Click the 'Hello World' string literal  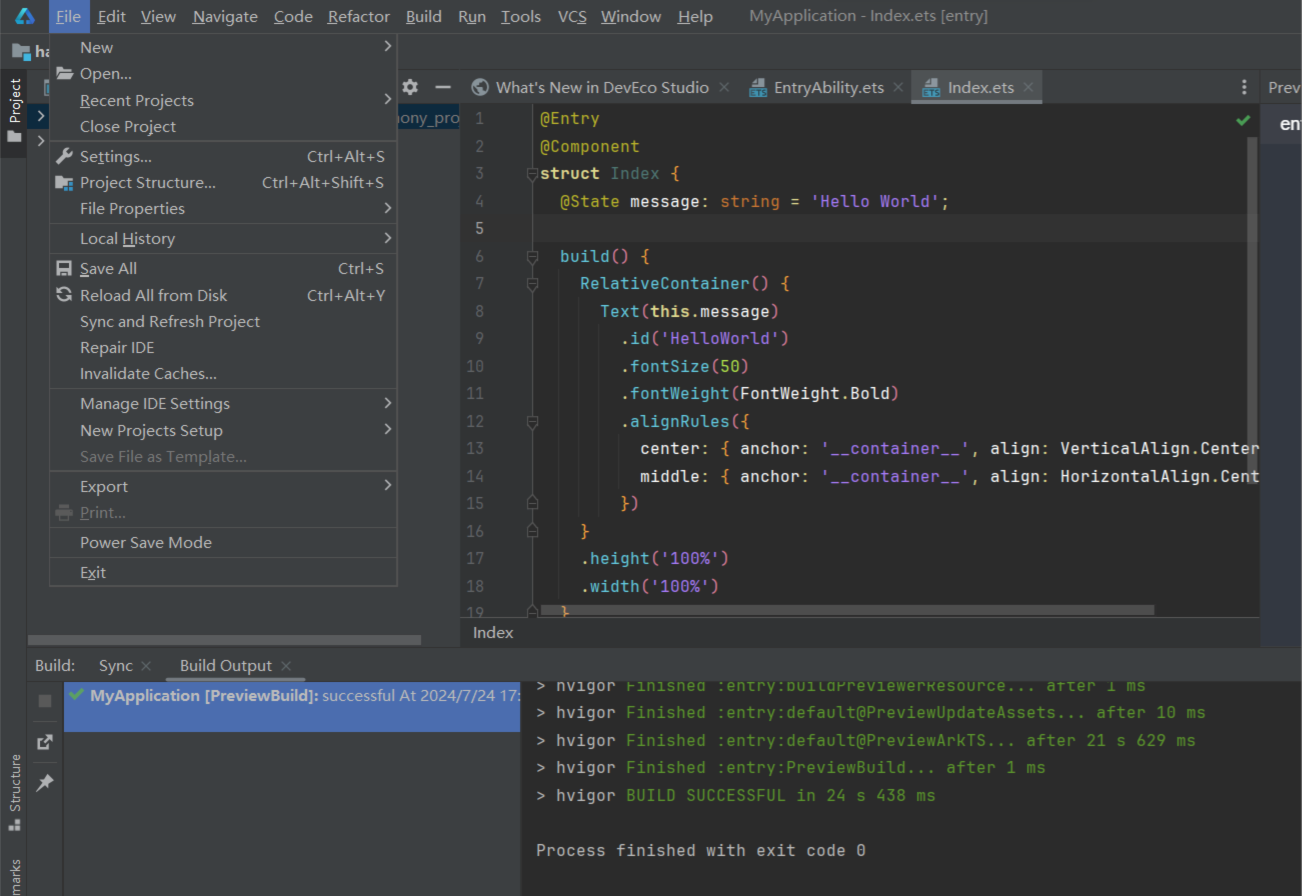click(x=875, y=201)
